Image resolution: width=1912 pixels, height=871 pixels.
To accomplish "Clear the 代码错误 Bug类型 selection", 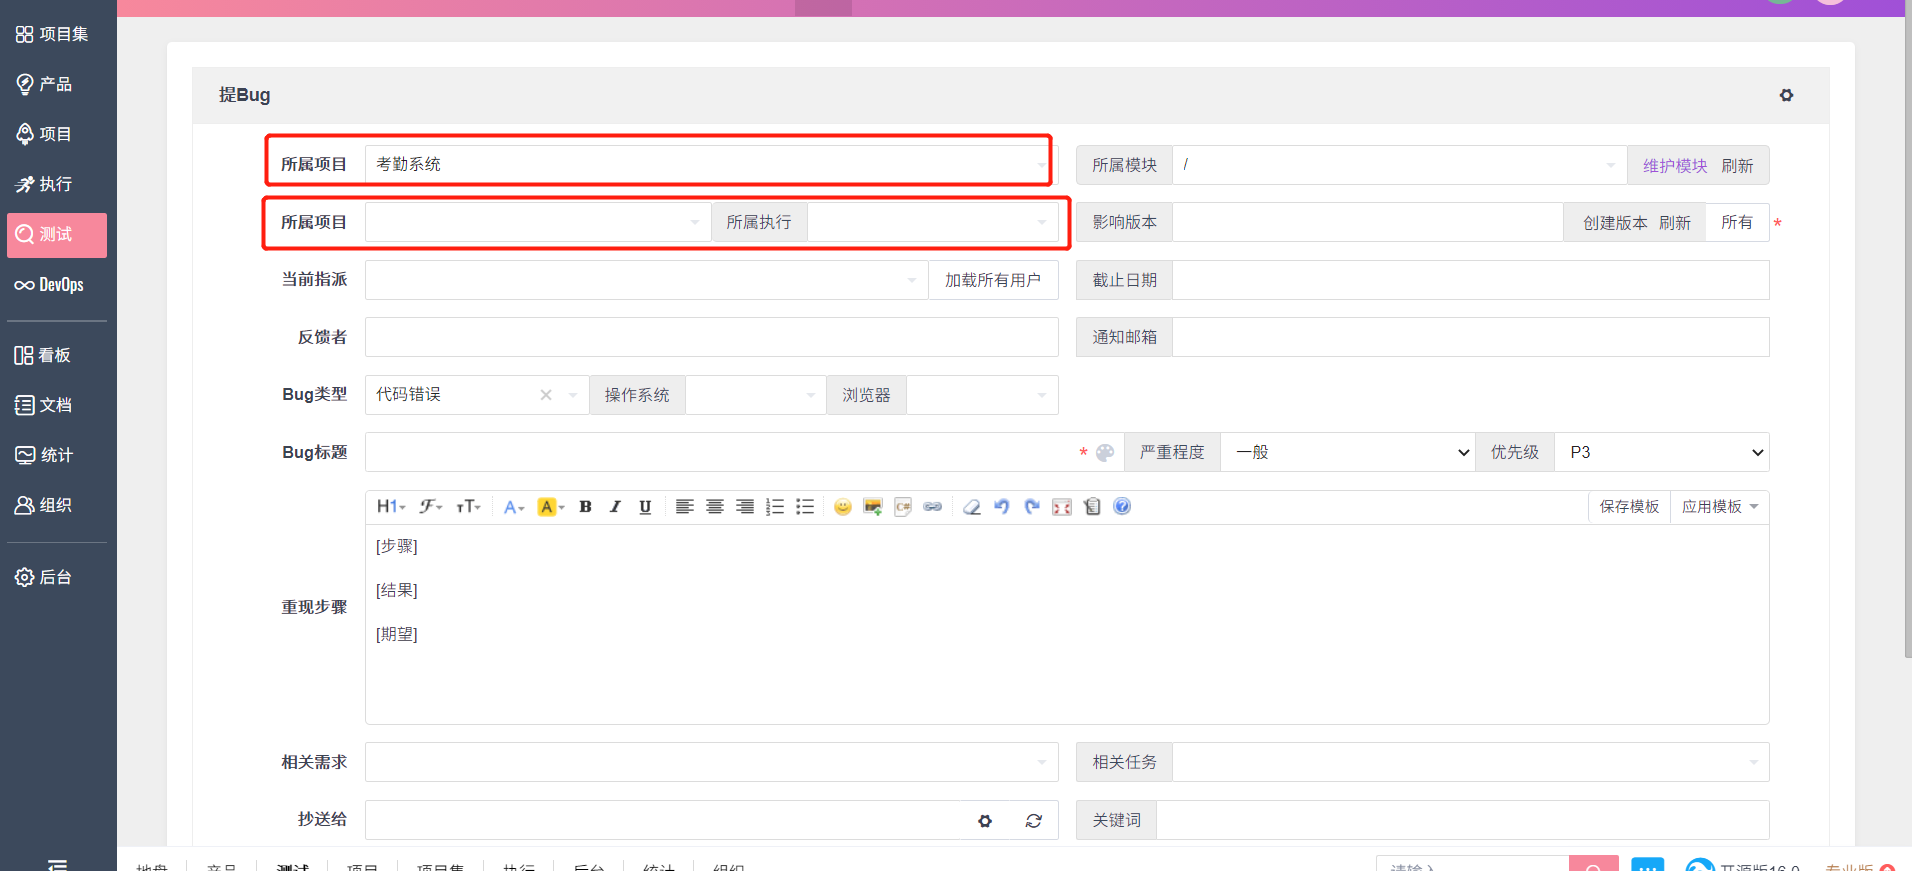I will 546,395.
